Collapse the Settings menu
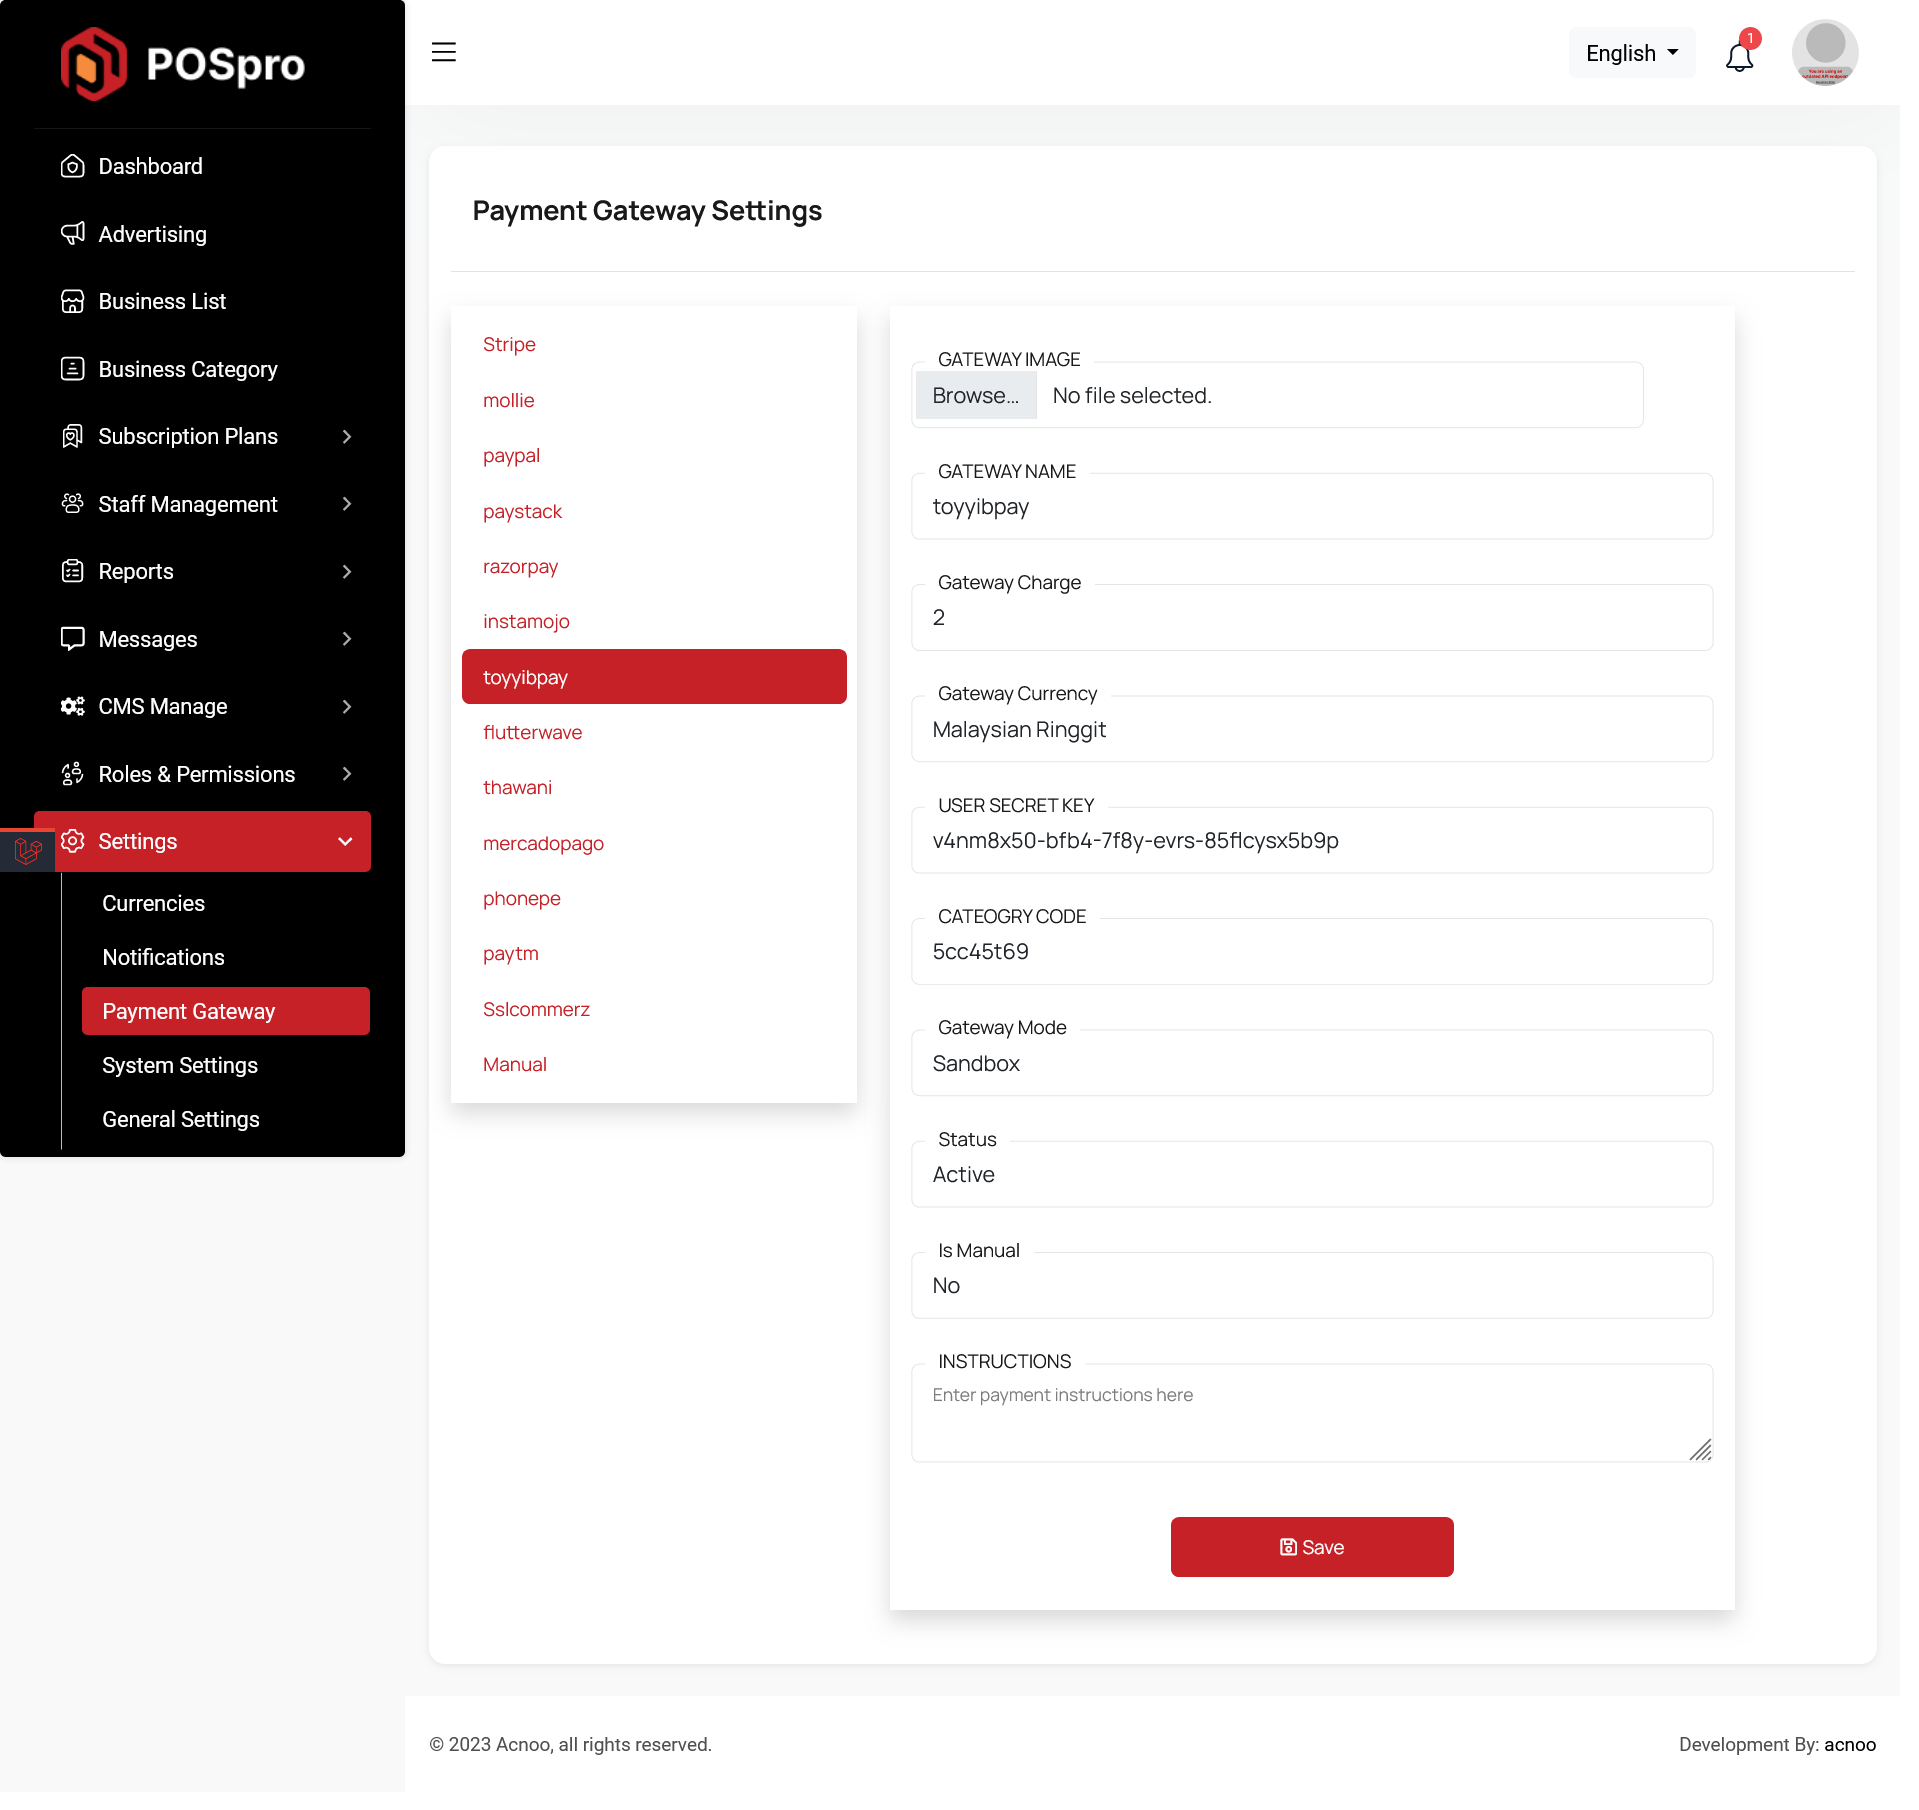The image size is (1919, 1810). pos(345,842)
